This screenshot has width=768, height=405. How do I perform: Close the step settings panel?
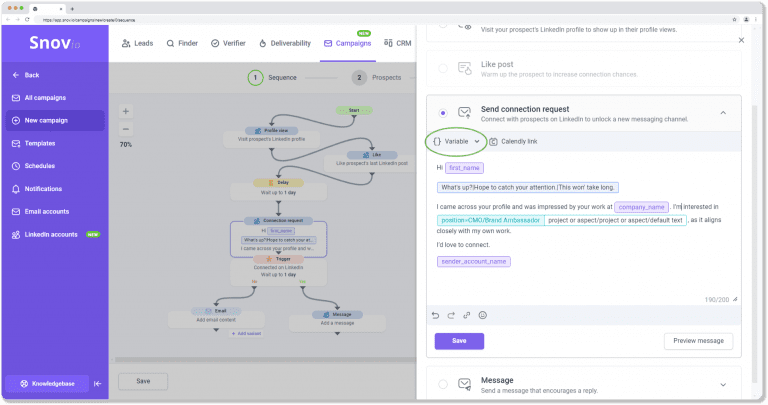pyautogui.click(x=741, y=40)
